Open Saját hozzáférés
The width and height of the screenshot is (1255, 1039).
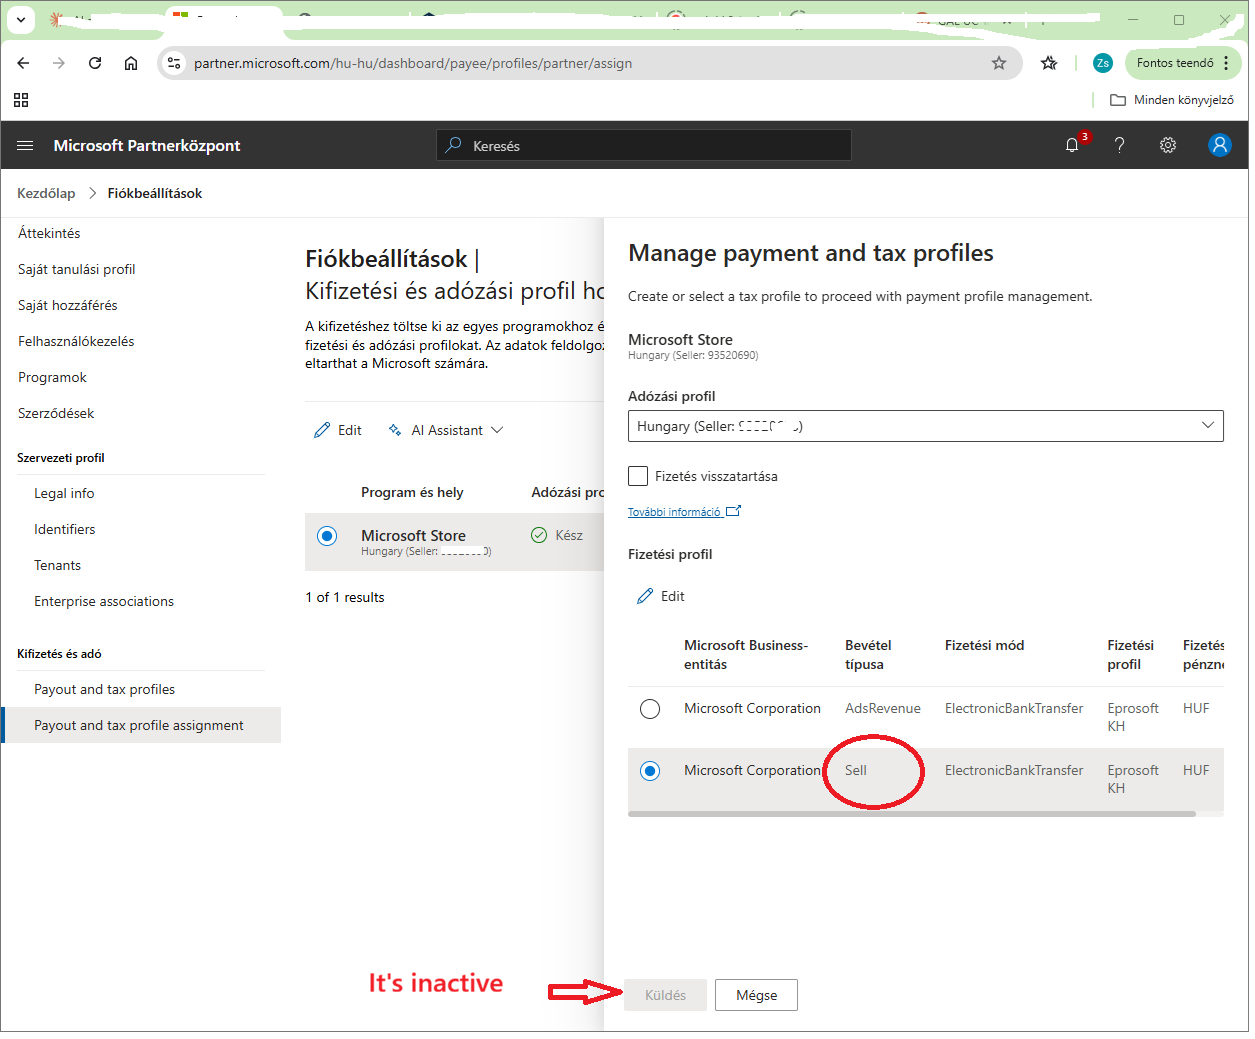point(67,305)
